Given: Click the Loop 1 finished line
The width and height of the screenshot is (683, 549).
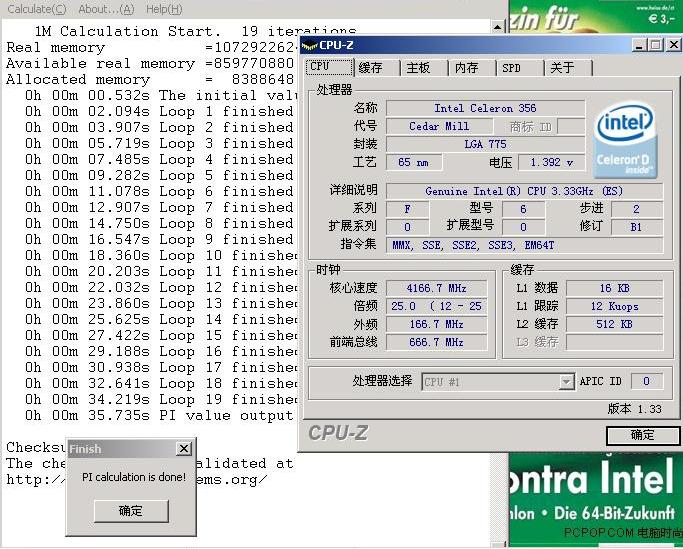Looking at the screenshot, I should pyautogui.click(x=159, y=112).
